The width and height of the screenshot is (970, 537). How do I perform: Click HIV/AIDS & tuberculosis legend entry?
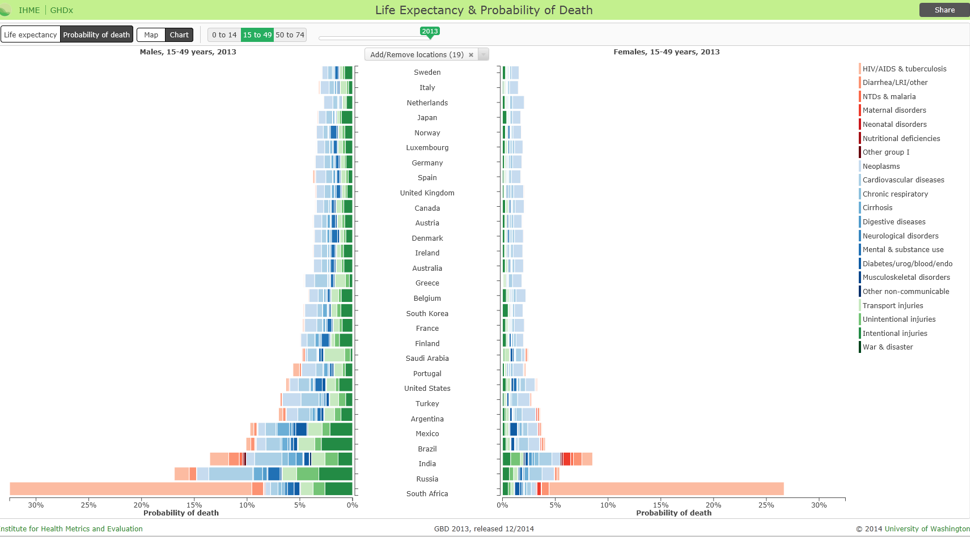click(904, 69)
